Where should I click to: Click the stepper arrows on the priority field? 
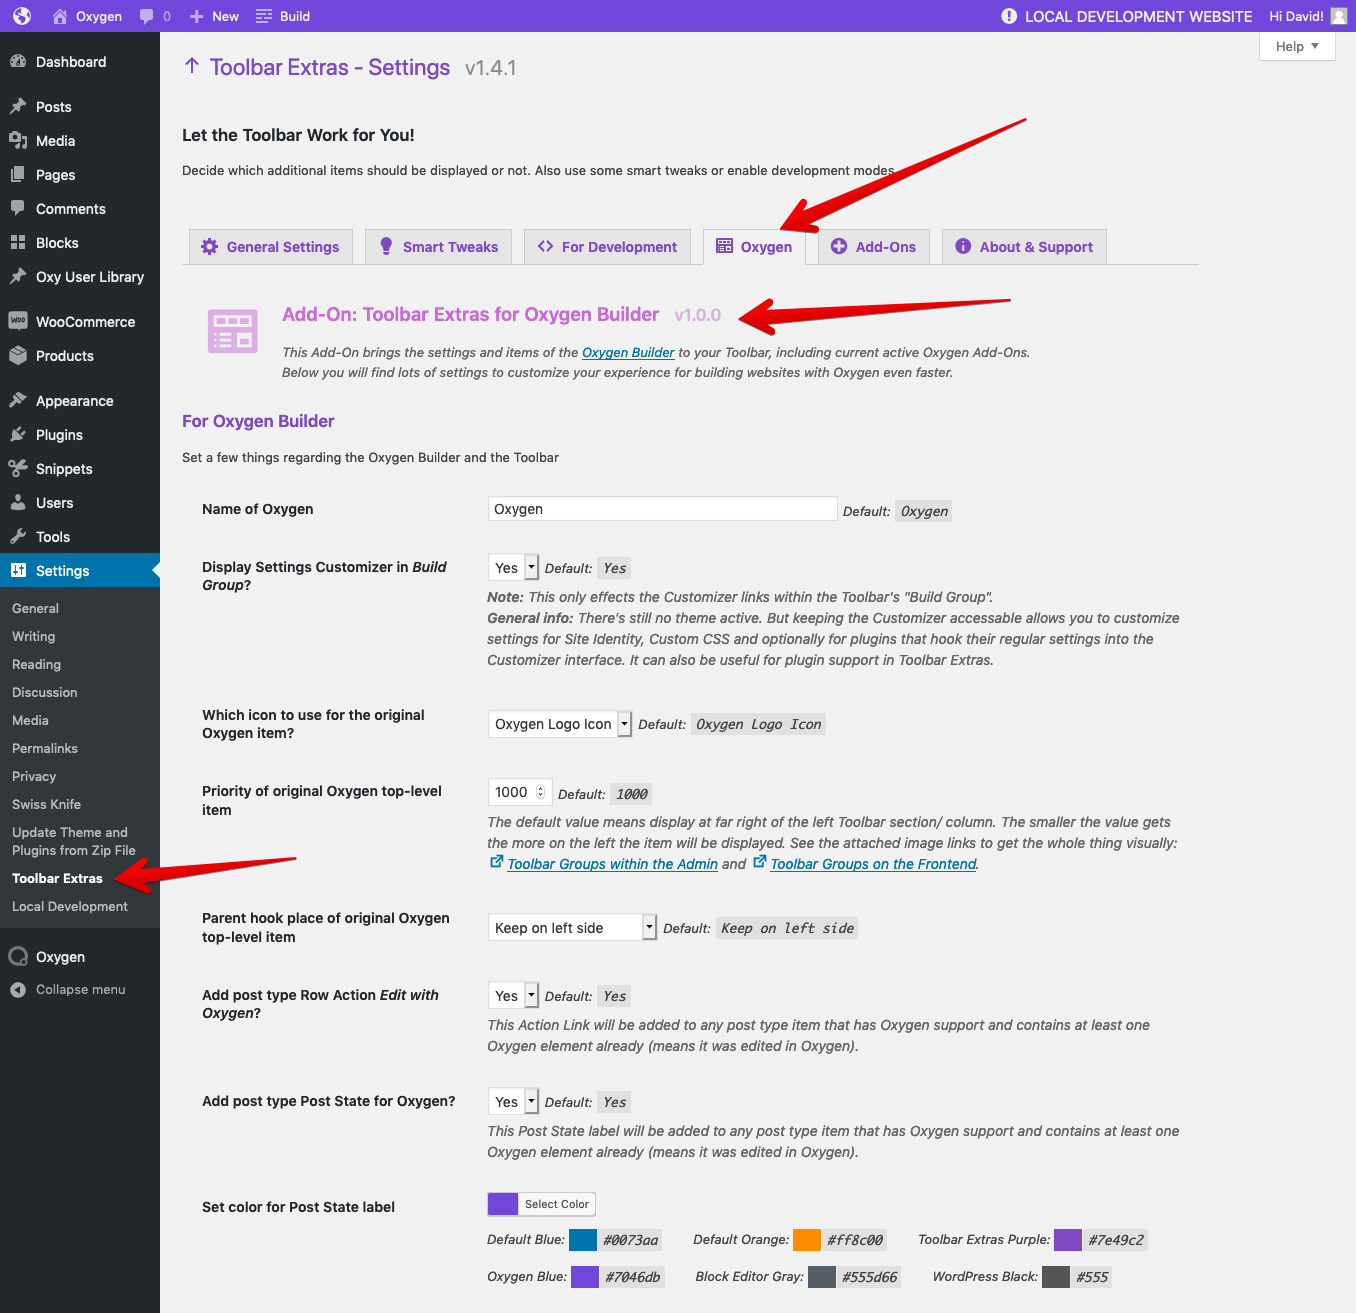[x=541, y=792]
